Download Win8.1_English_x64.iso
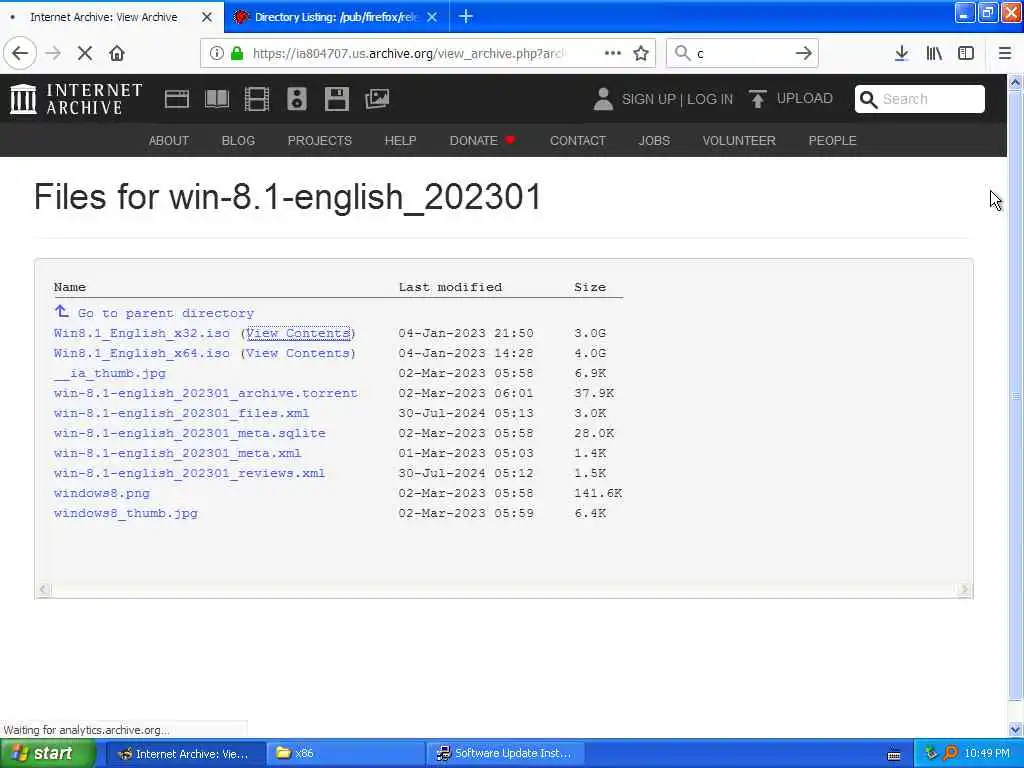Image resolution: width=1024 pixels, height=768 pixels. (x=142, y=353)
